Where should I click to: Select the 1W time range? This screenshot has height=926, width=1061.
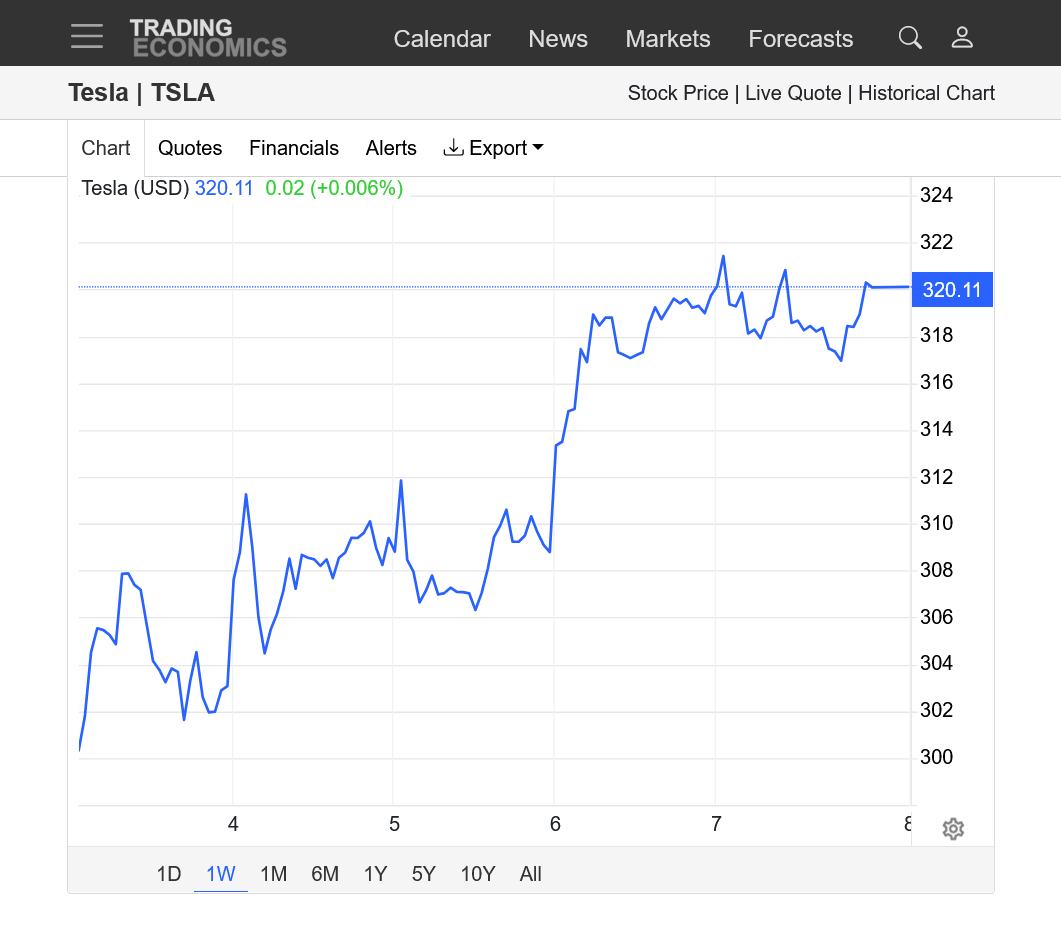[221, 874]
